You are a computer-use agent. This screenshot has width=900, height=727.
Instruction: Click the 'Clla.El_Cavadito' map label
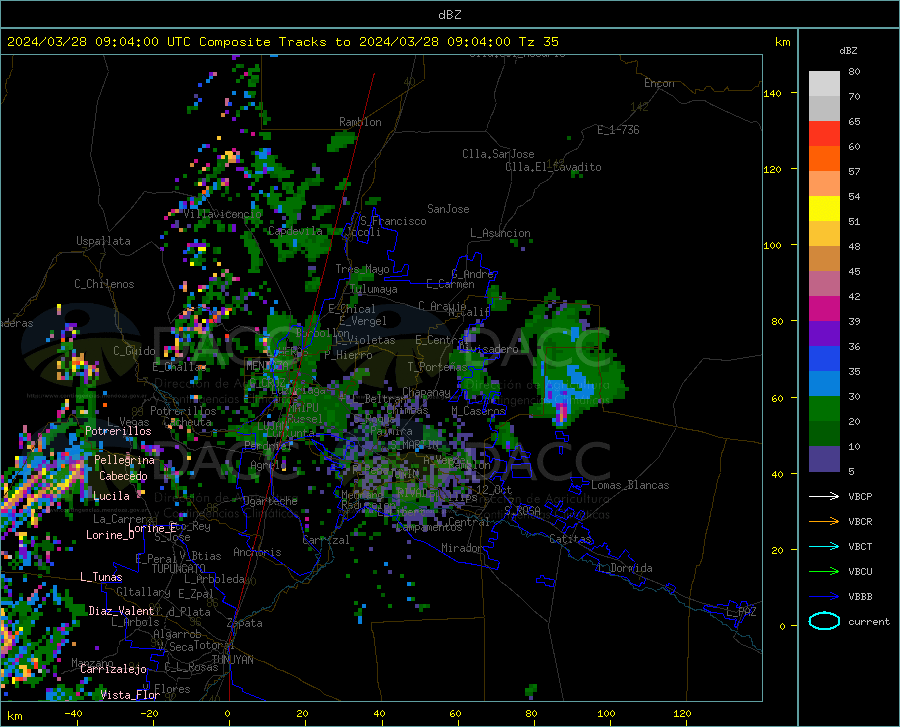point(553,167)
